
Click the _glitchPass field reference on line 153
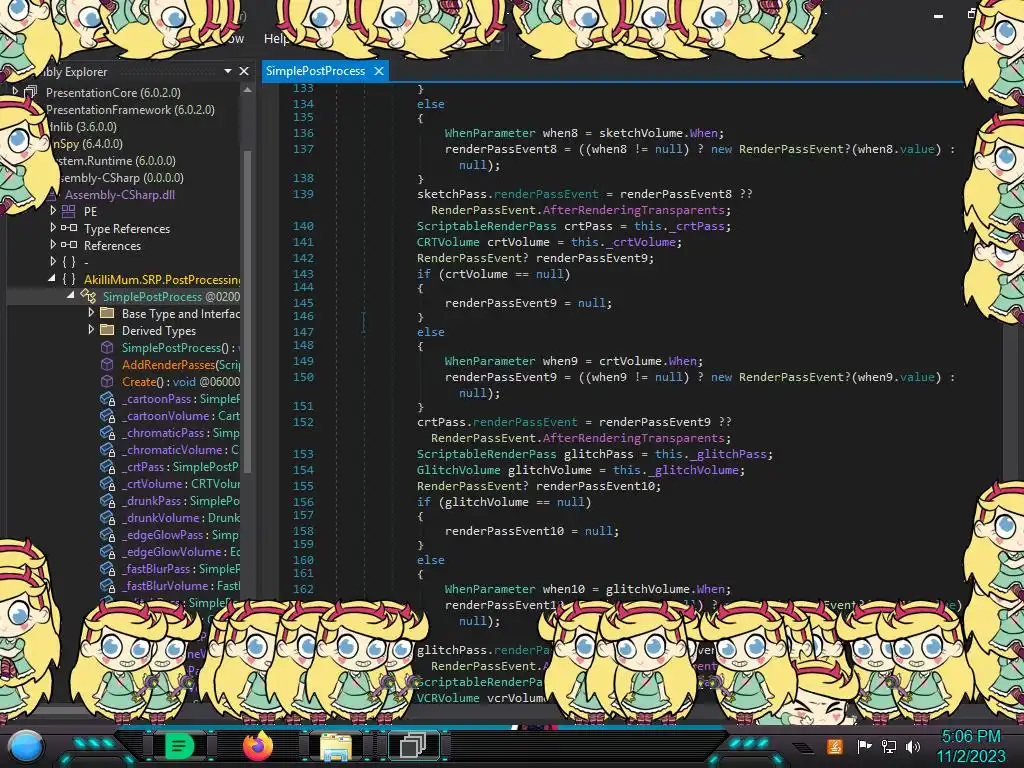(729, 454)
